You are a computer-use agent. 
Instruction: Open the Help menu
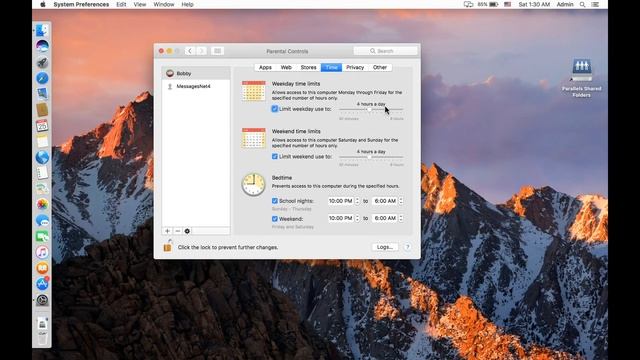[x=187, y=4]
